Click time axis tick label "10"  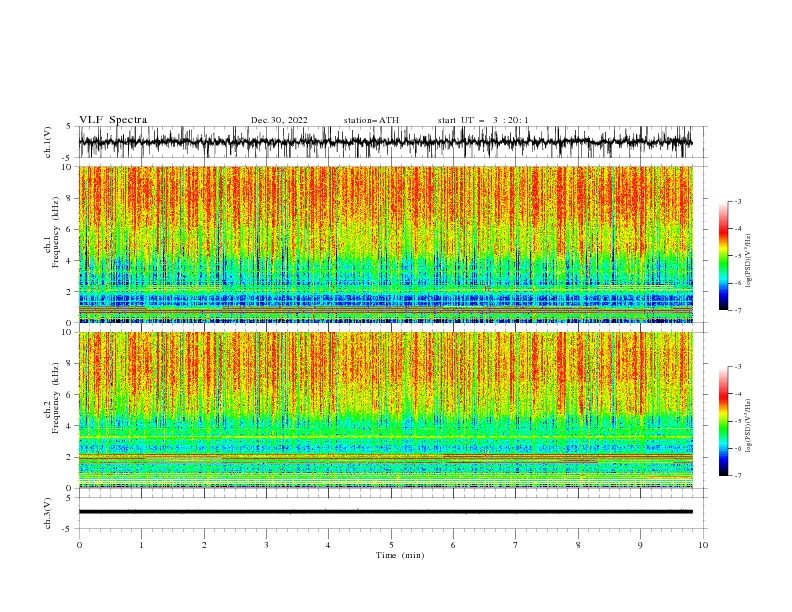[x=703, y=545]
